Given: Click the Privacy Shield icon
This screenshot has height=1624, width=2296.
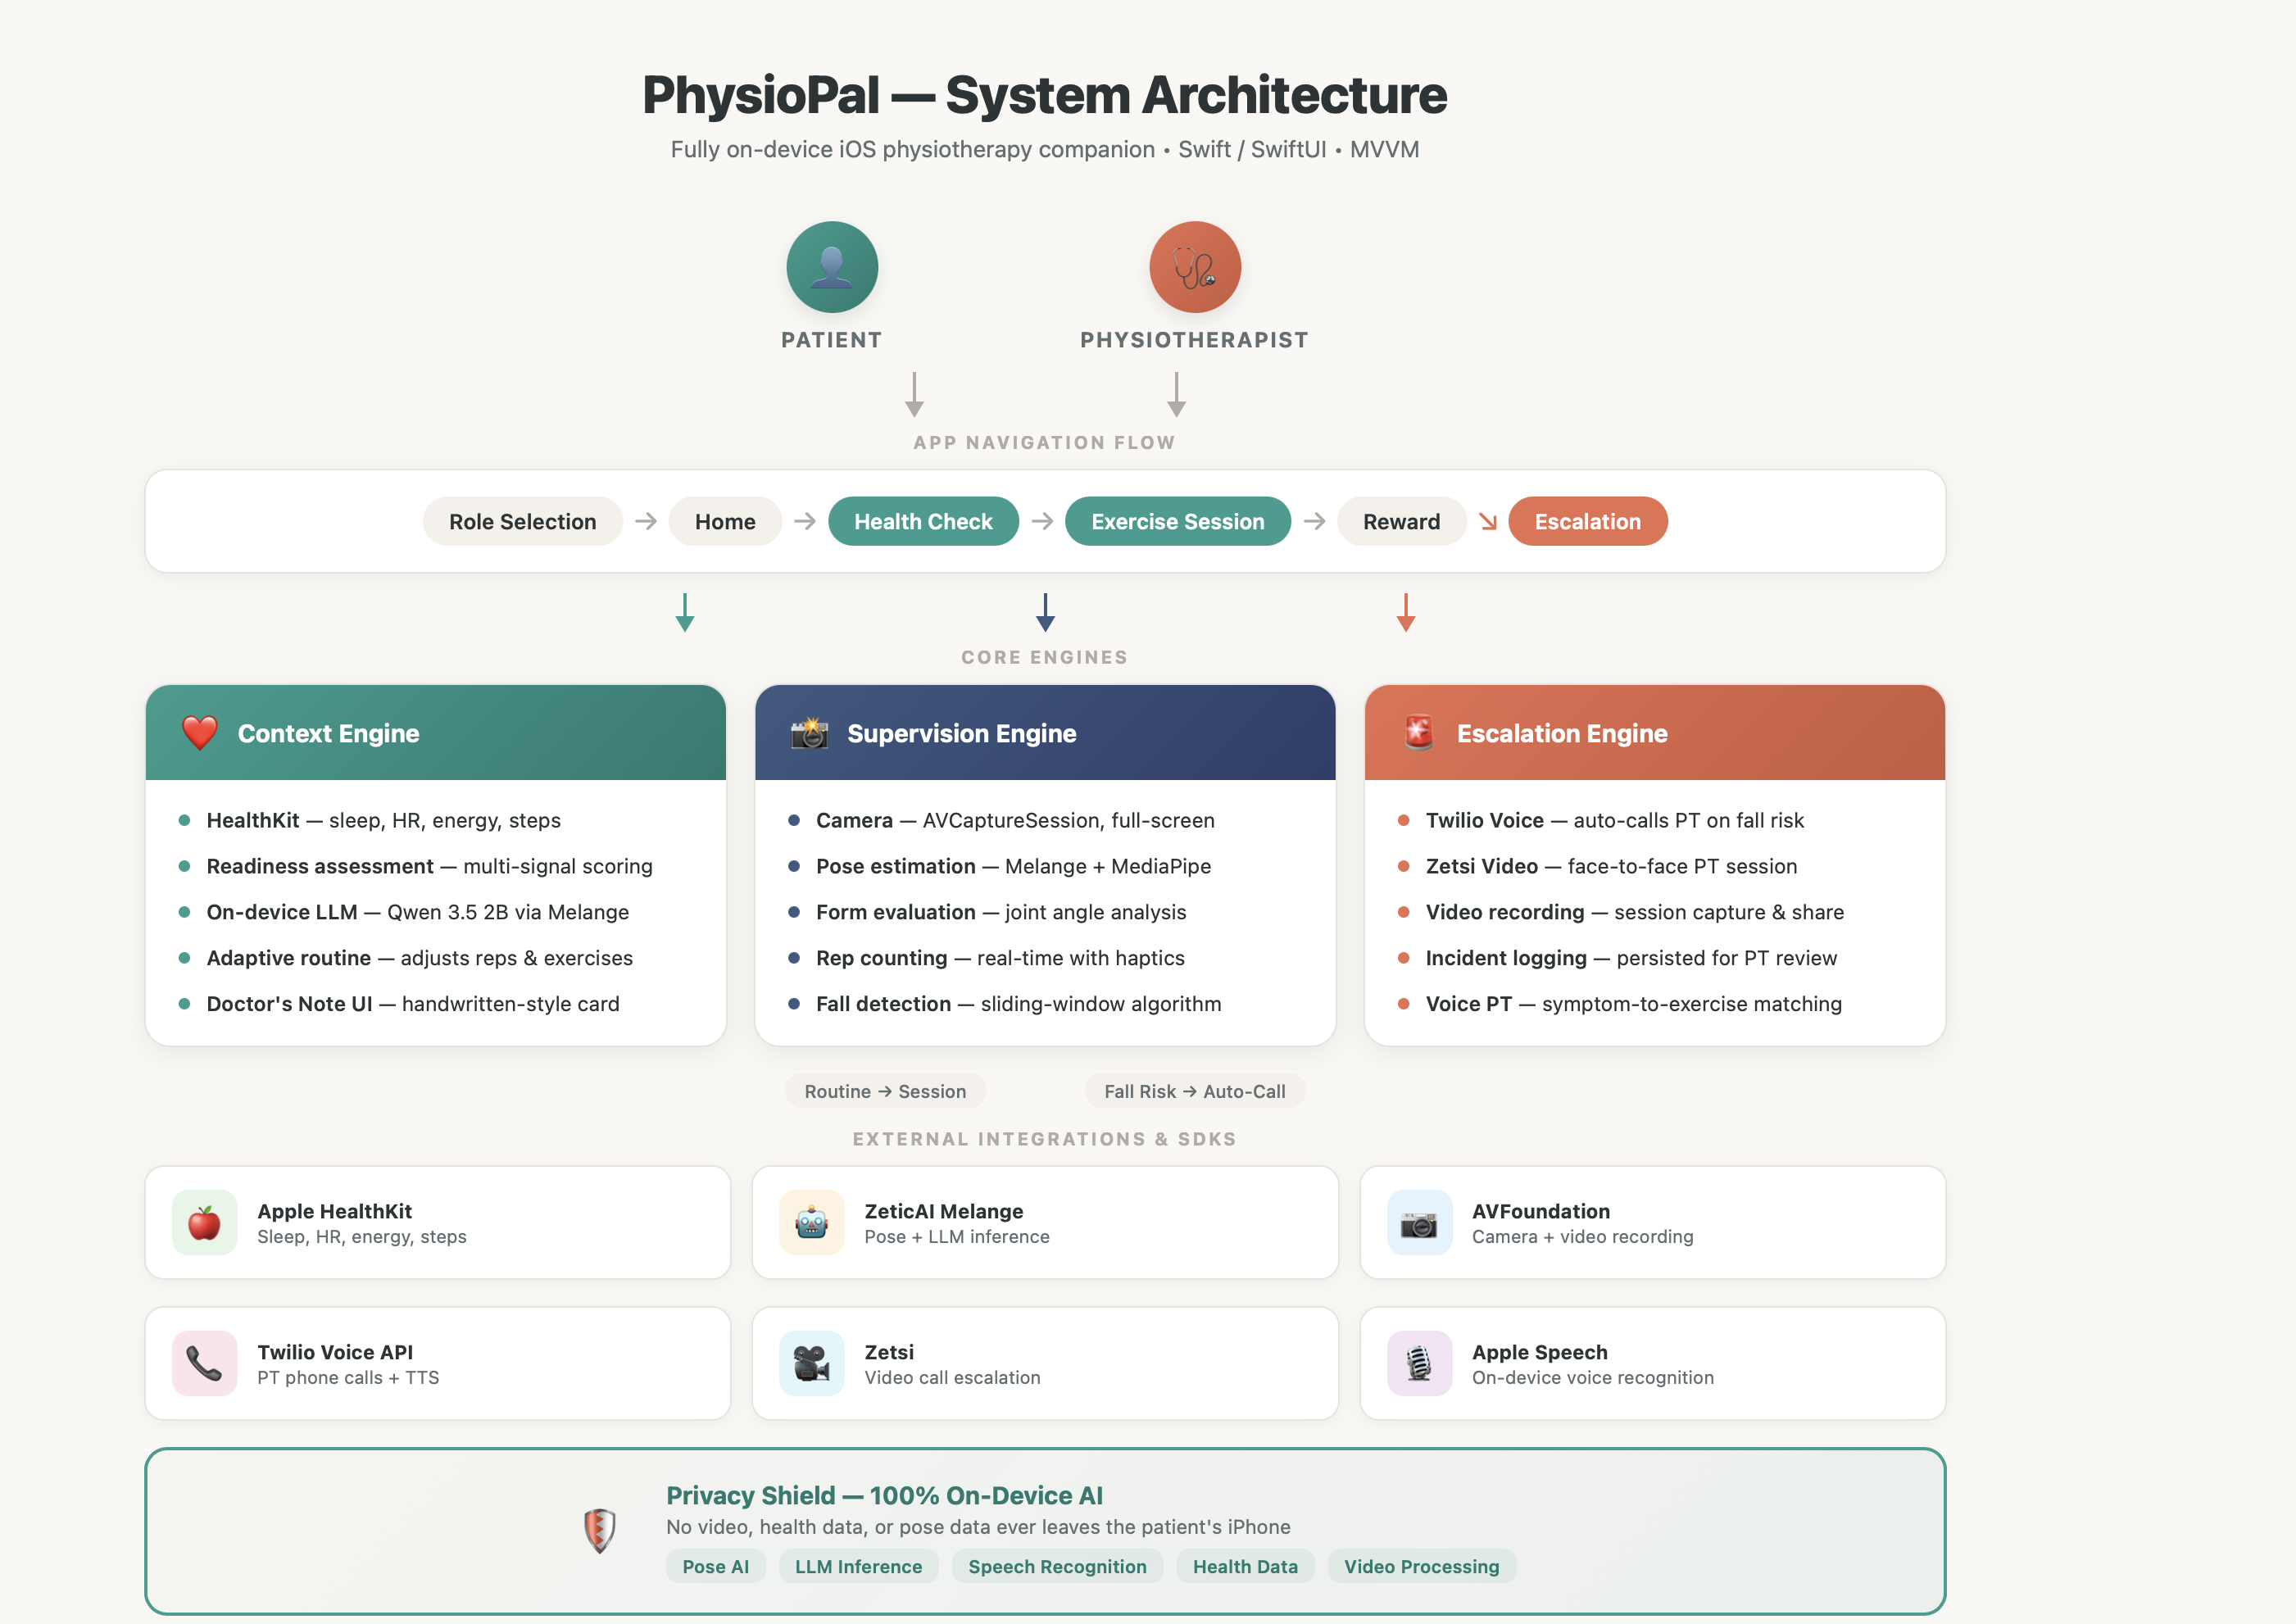Looking at the screenshot, I should tap(599, 1530).
